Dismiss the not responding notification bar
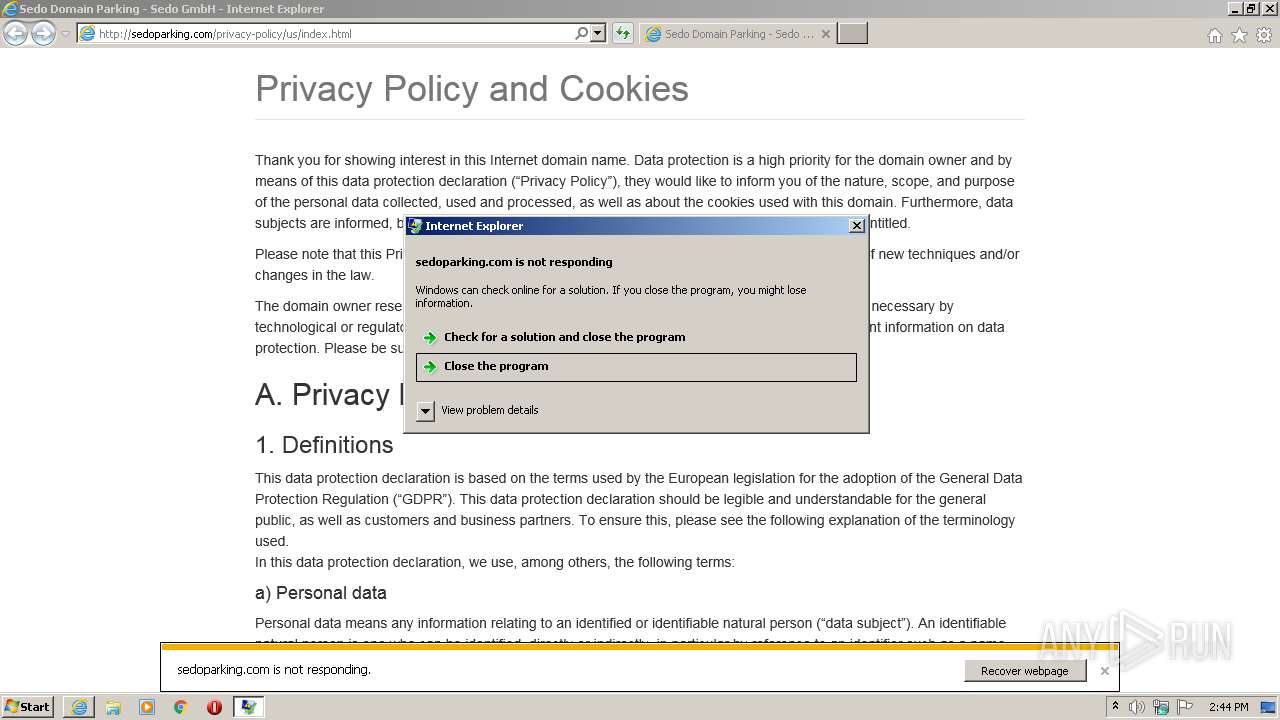Screen dimensions: 1280x720 (1104, 671)
